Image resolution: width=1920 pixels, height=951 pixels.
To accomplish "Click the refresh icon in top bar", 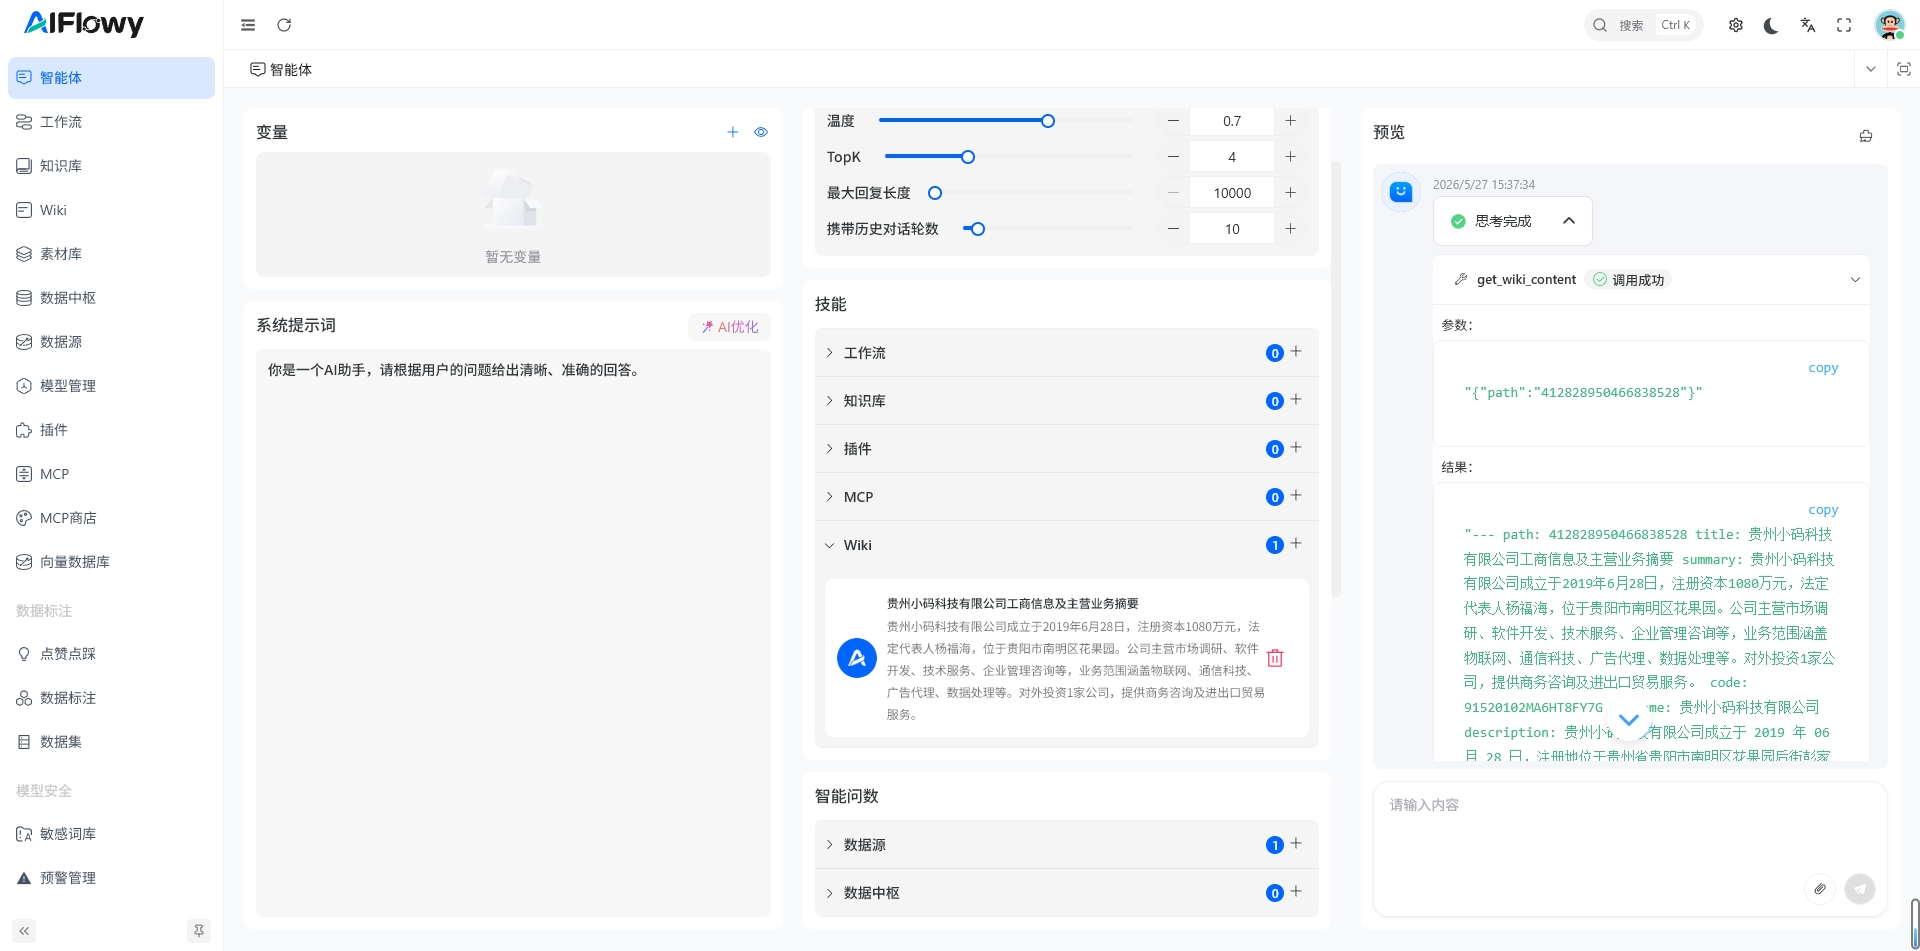I will click(x=284, y=25).
